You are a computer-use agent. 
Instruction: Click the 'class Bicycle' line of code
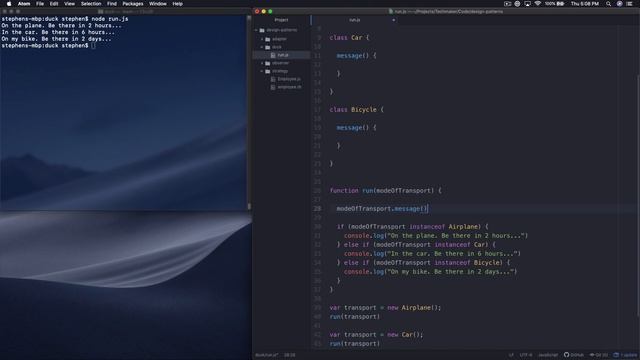(357, 110)
